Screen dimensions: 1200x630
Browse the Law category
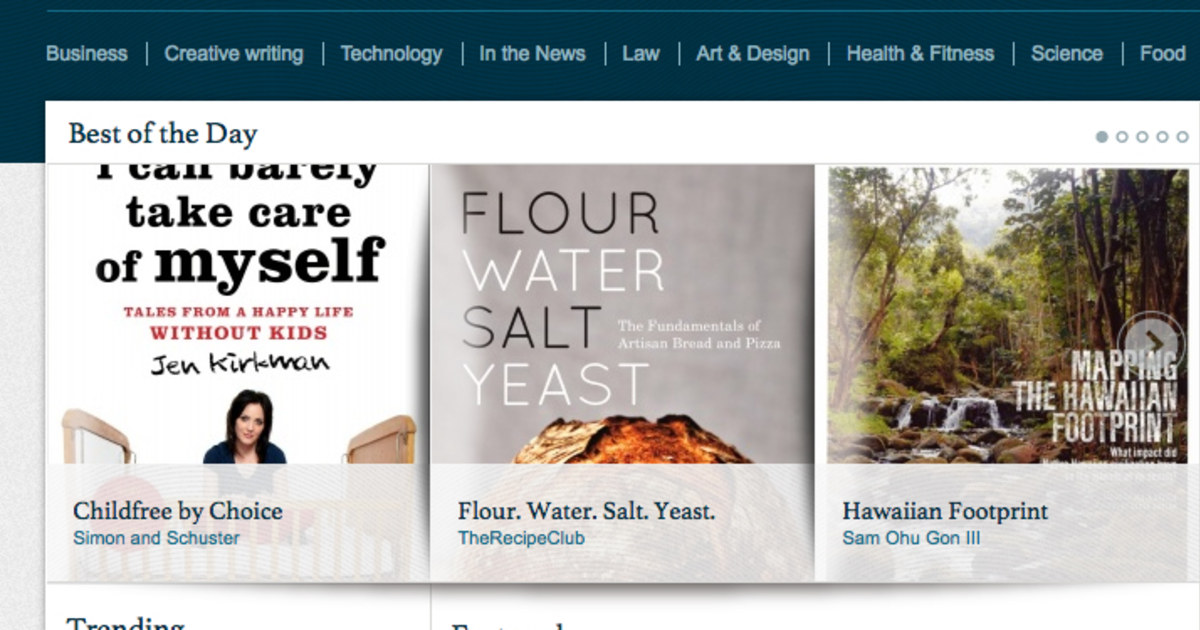(641, 54)
